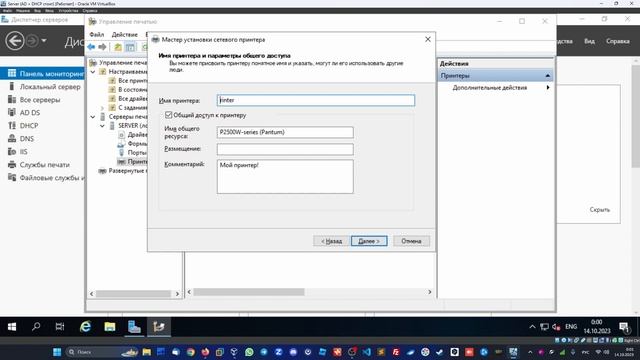Collapse the Настраиваемые фильтры tree node
This screenshot has height=360, width=640.
(x=93, y=72)
